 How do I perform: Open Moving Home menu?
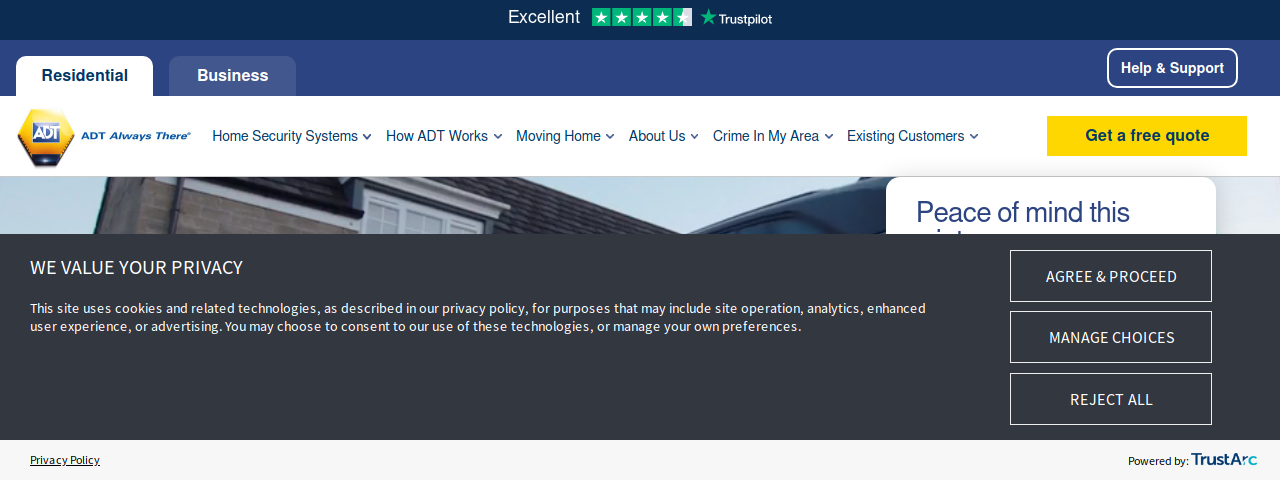(x=558, y=136)
